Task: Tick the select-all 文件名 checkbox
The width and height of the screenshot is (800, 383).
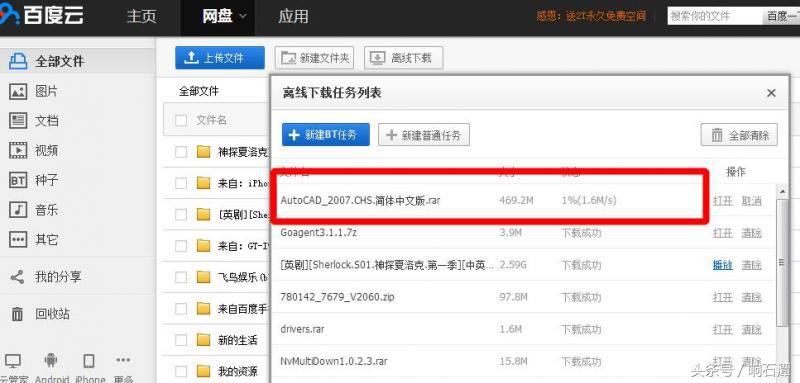Action: click(x=181, y=120)
